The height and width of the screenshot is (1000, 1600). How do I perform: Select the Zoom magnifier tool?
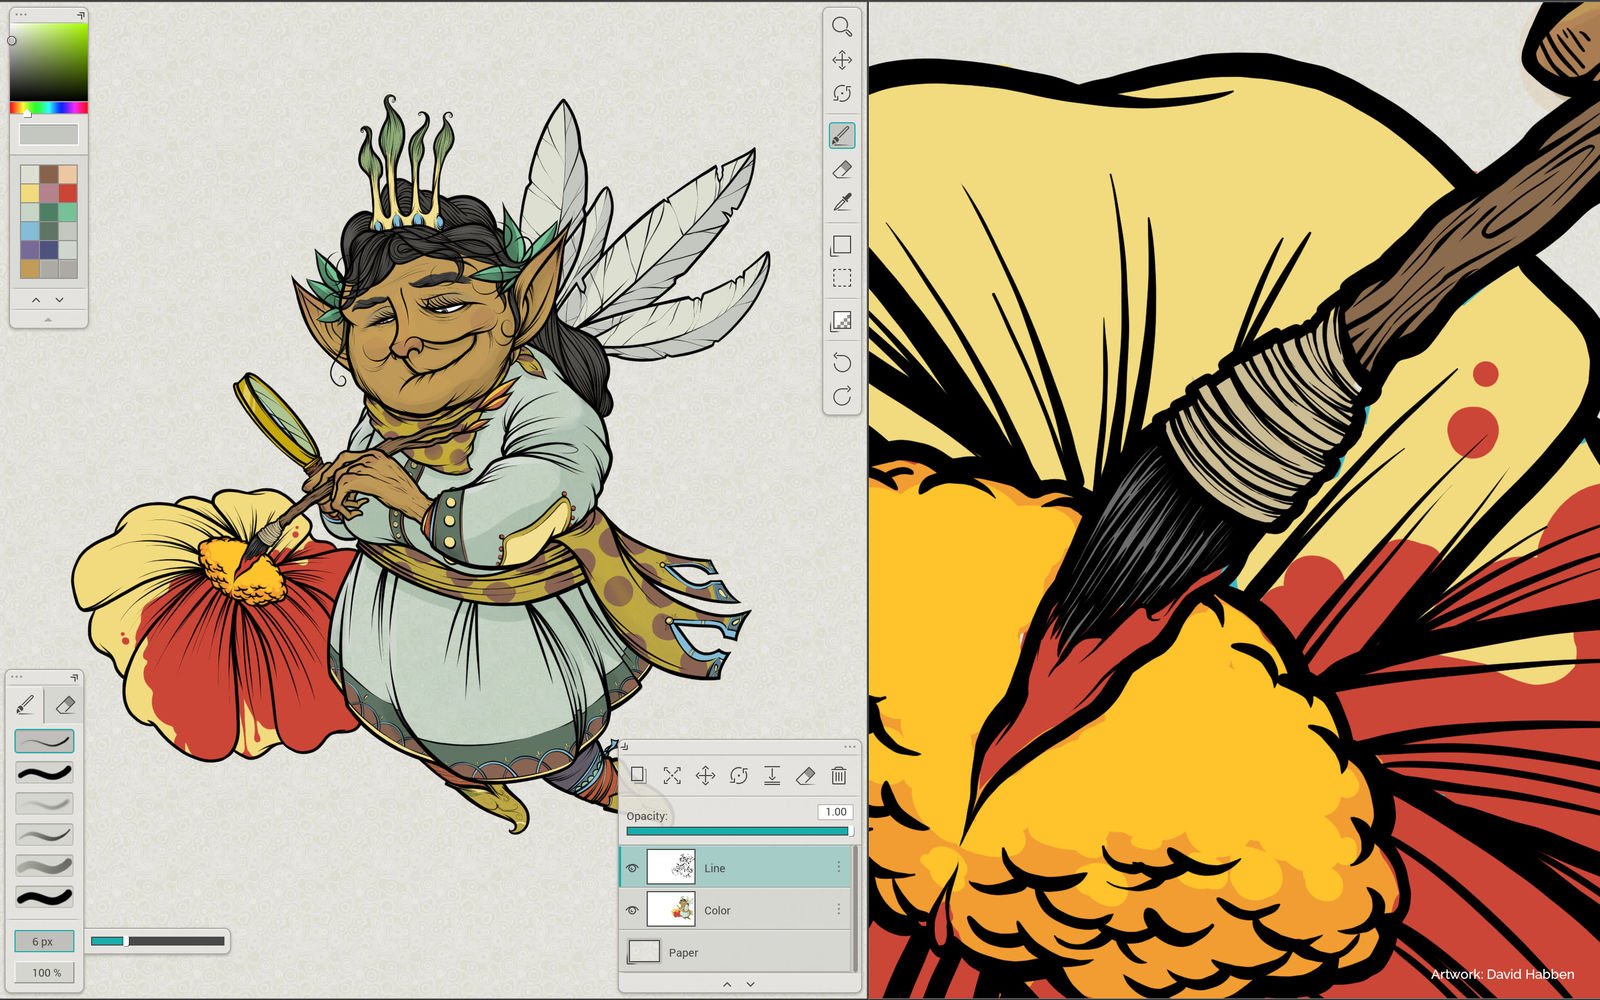click(x=842, y=27)
